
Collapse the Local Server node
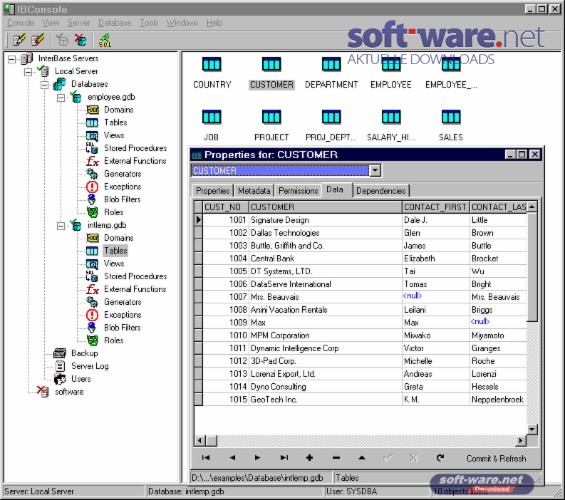click(x=28, y=72)
